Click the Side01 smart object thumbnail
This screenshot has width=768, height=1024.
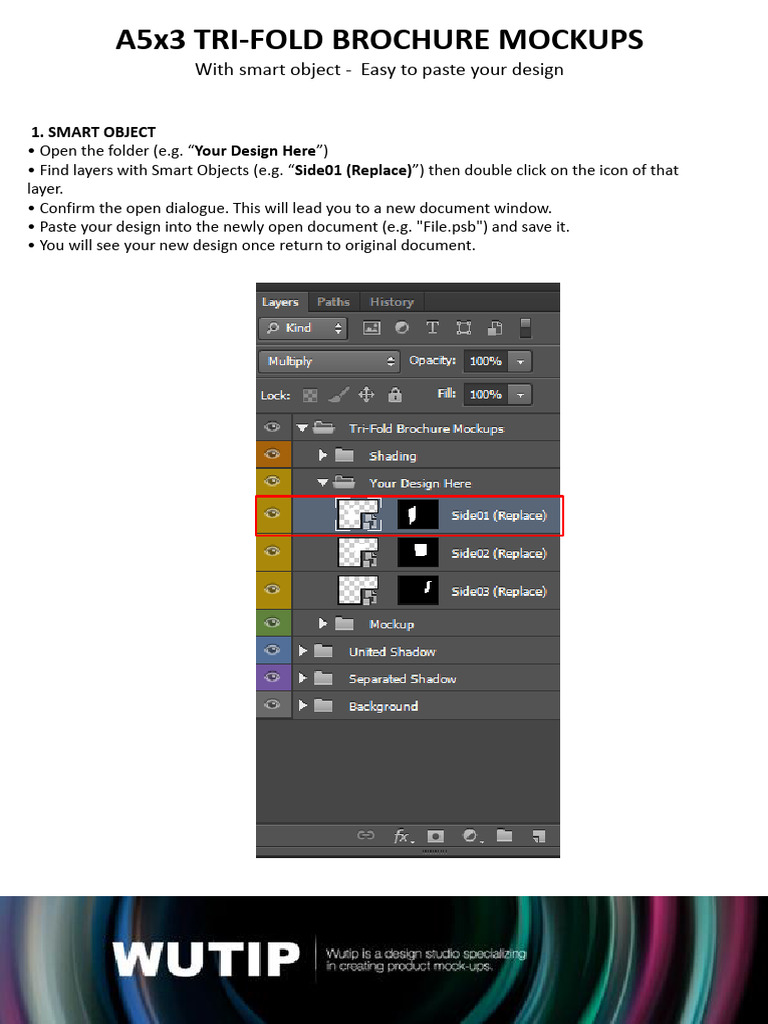pos(358,515)
